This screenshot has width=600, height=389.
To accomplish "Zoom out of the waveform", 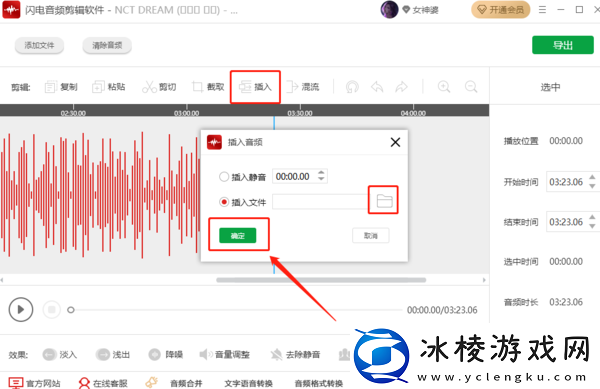I will [x=471, y=87].
